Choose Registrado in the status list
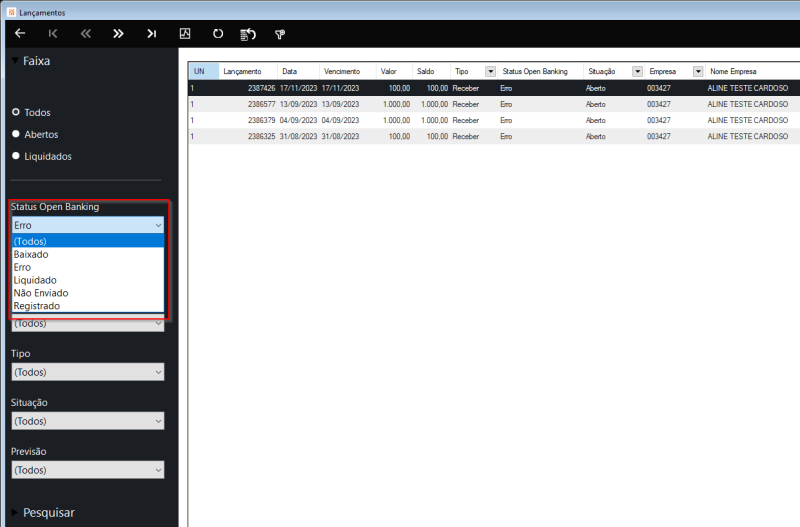800x527 pixels. pos(88,306)
